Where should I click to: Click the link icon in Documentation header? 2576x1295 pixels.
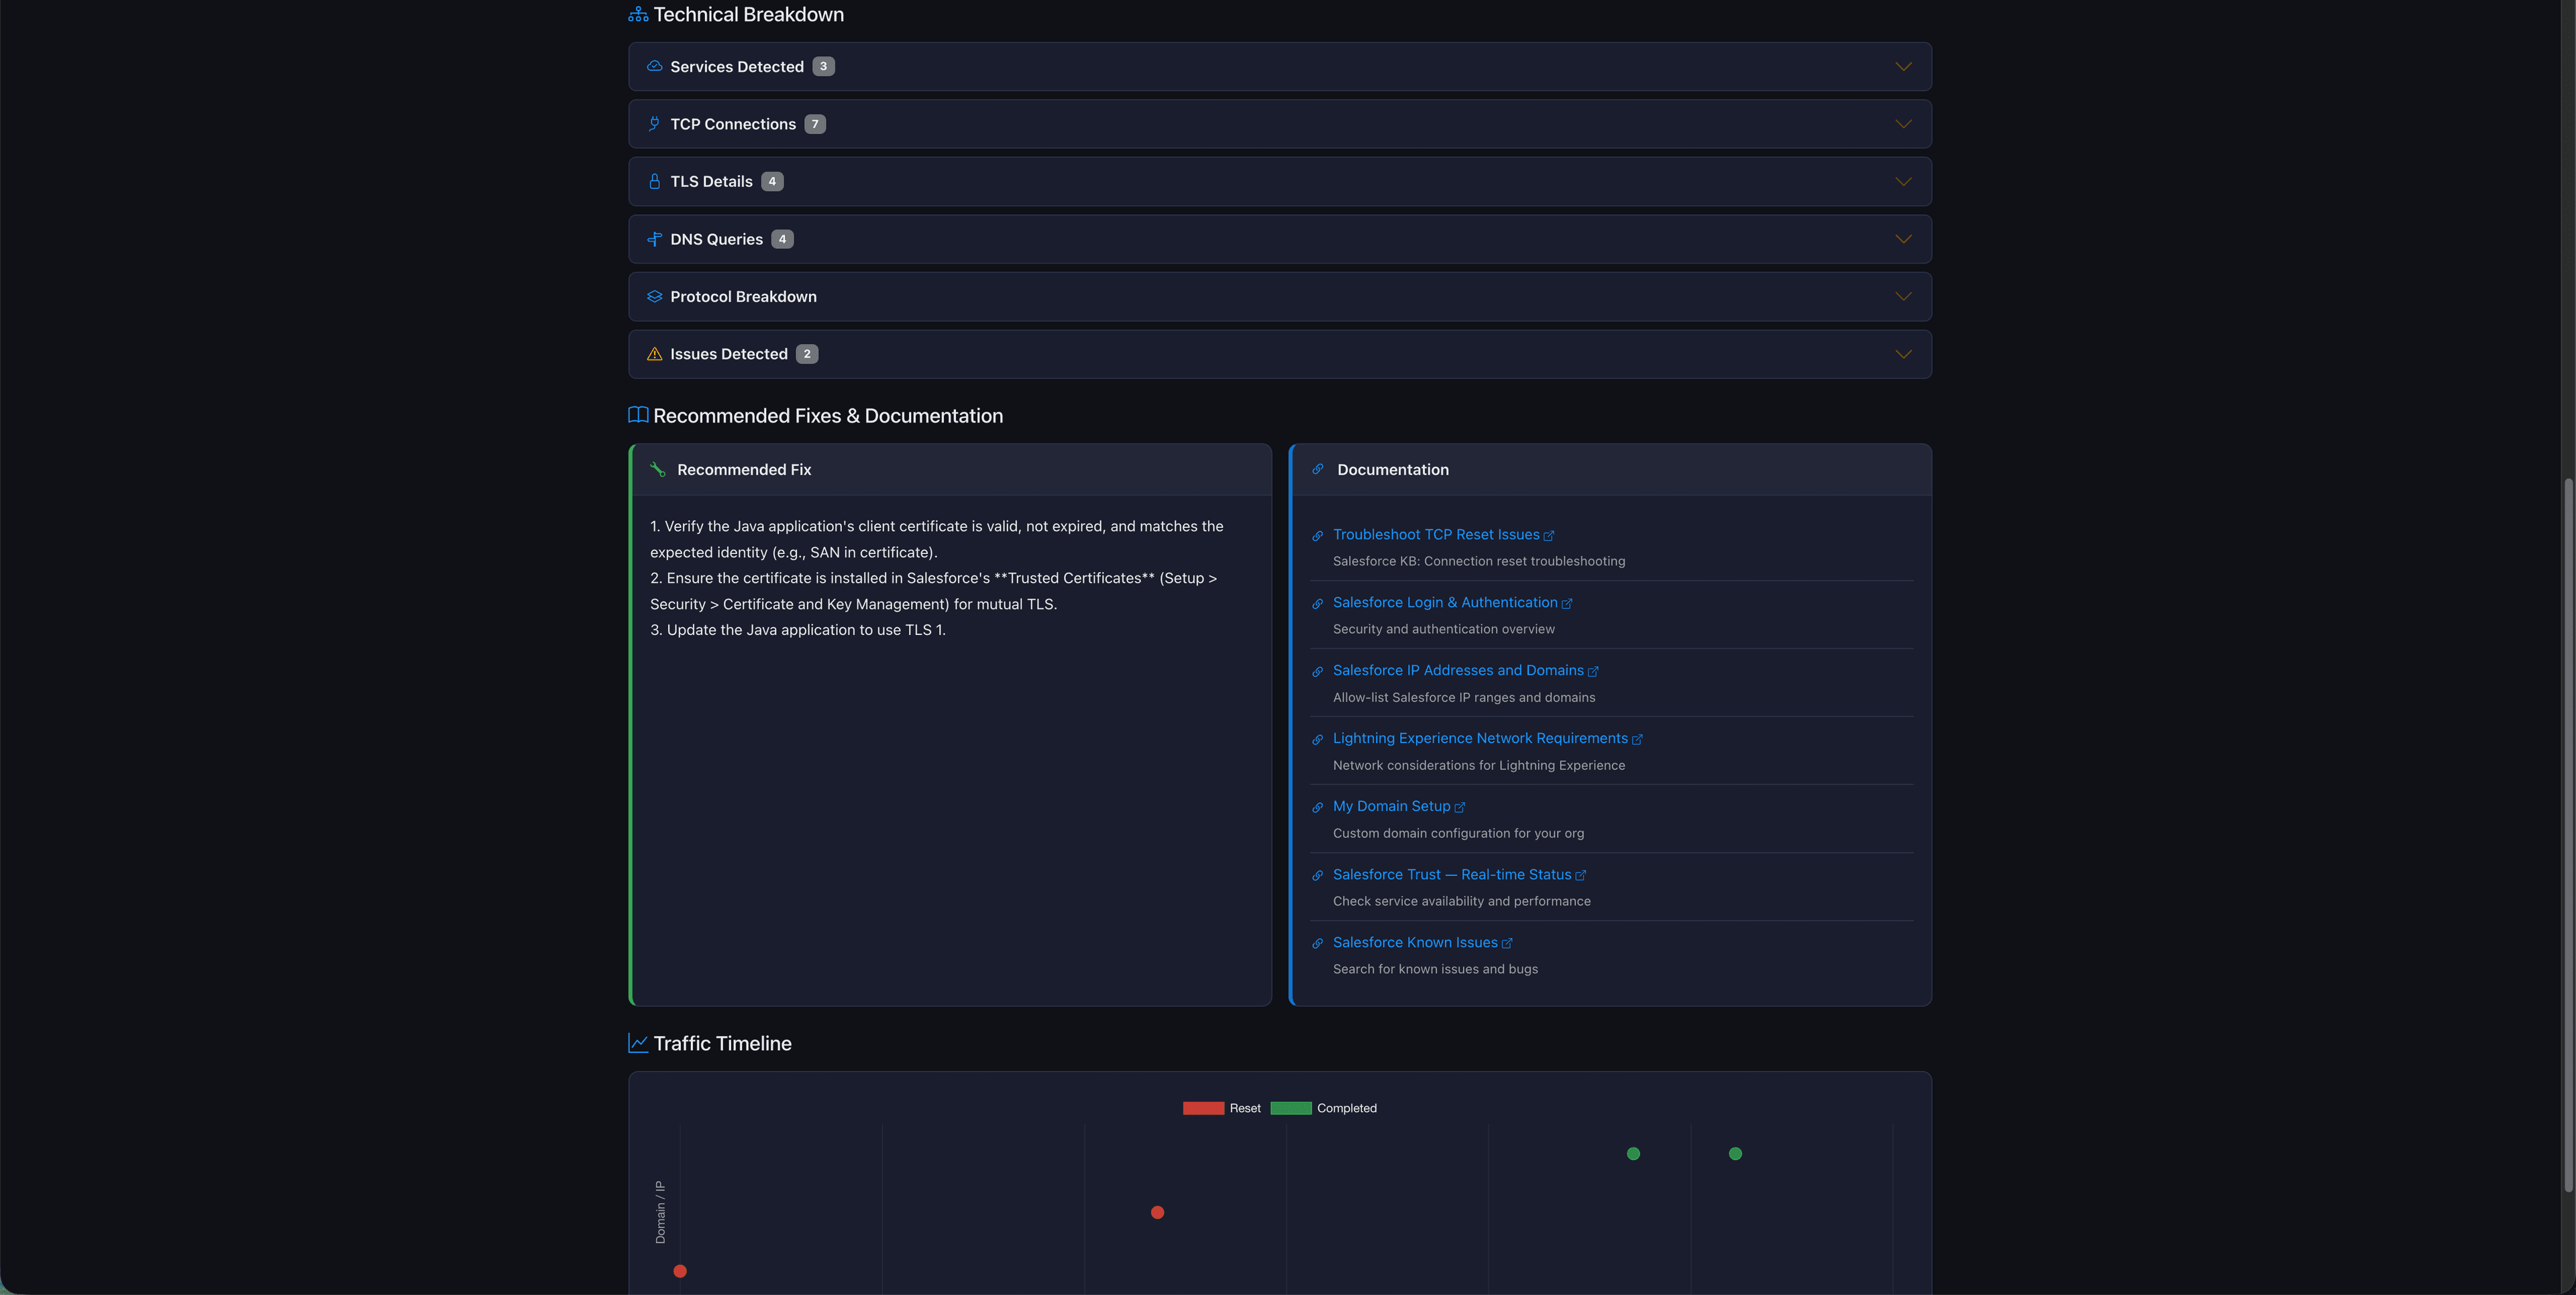coord(1317,469)
